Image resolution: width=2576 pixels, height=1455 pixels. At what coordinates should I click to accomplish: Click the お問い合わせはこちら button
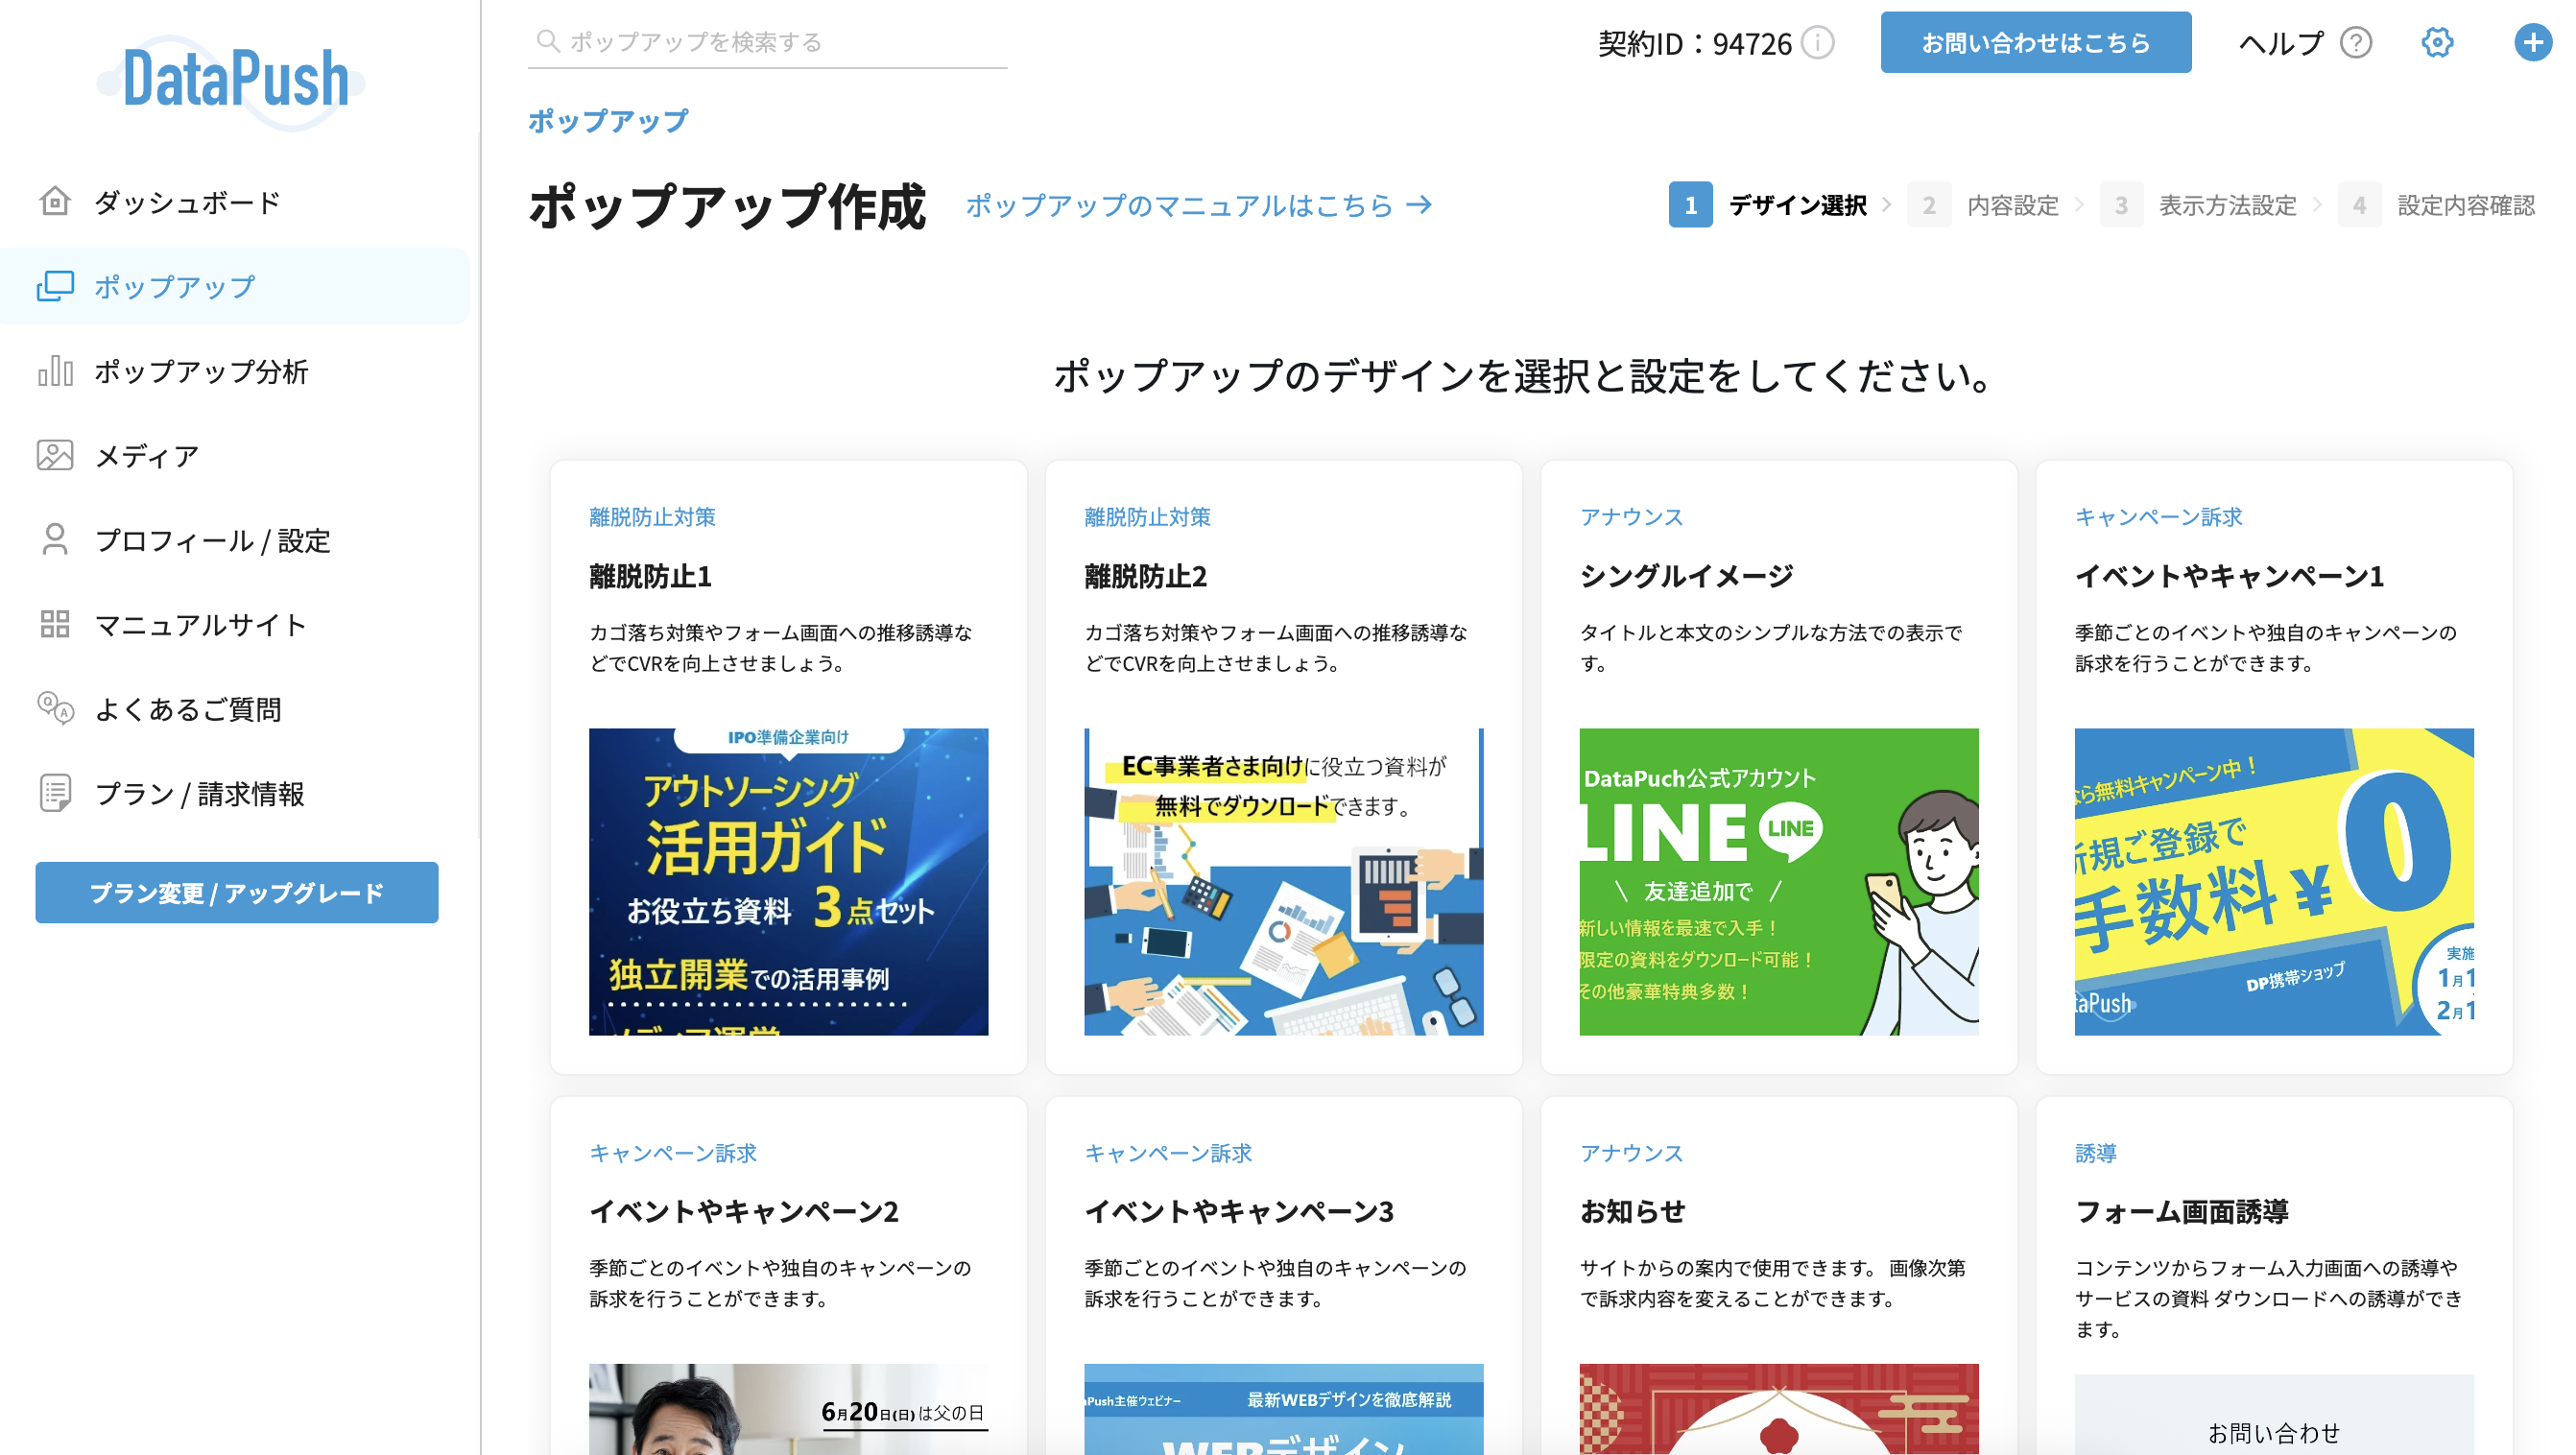2035,43
